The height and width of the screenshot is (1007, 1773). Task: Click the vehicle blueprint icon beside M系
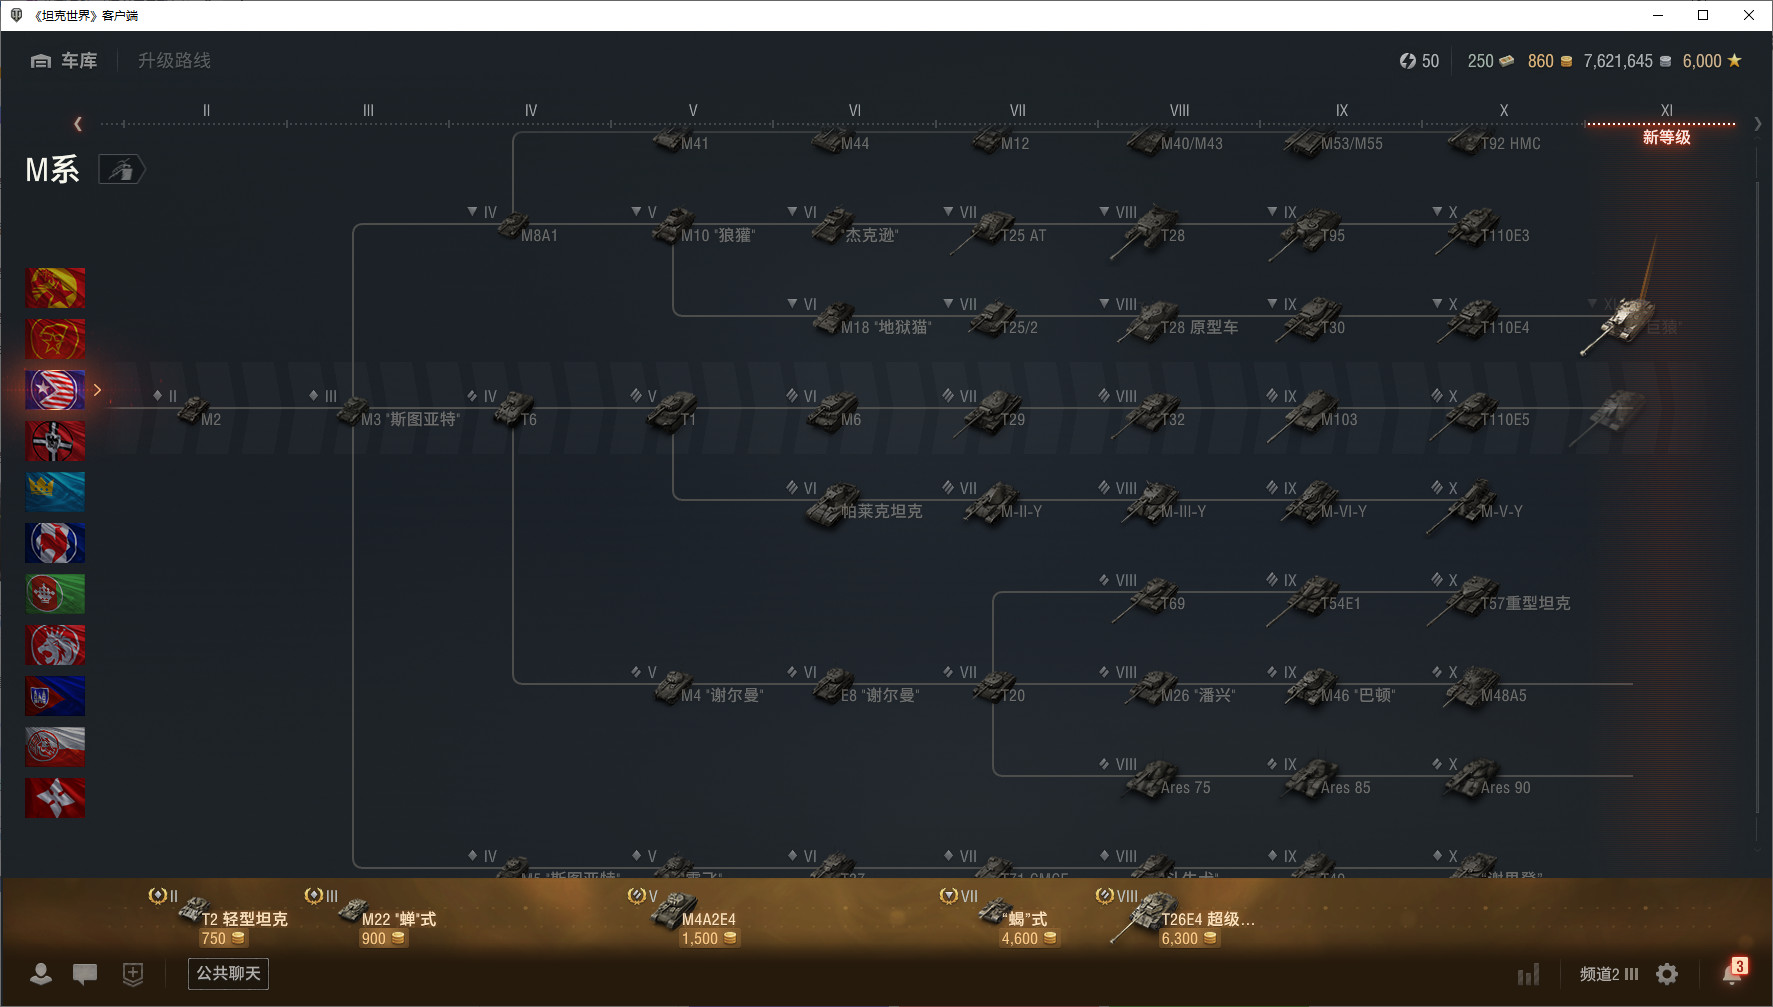pos(121,170)
